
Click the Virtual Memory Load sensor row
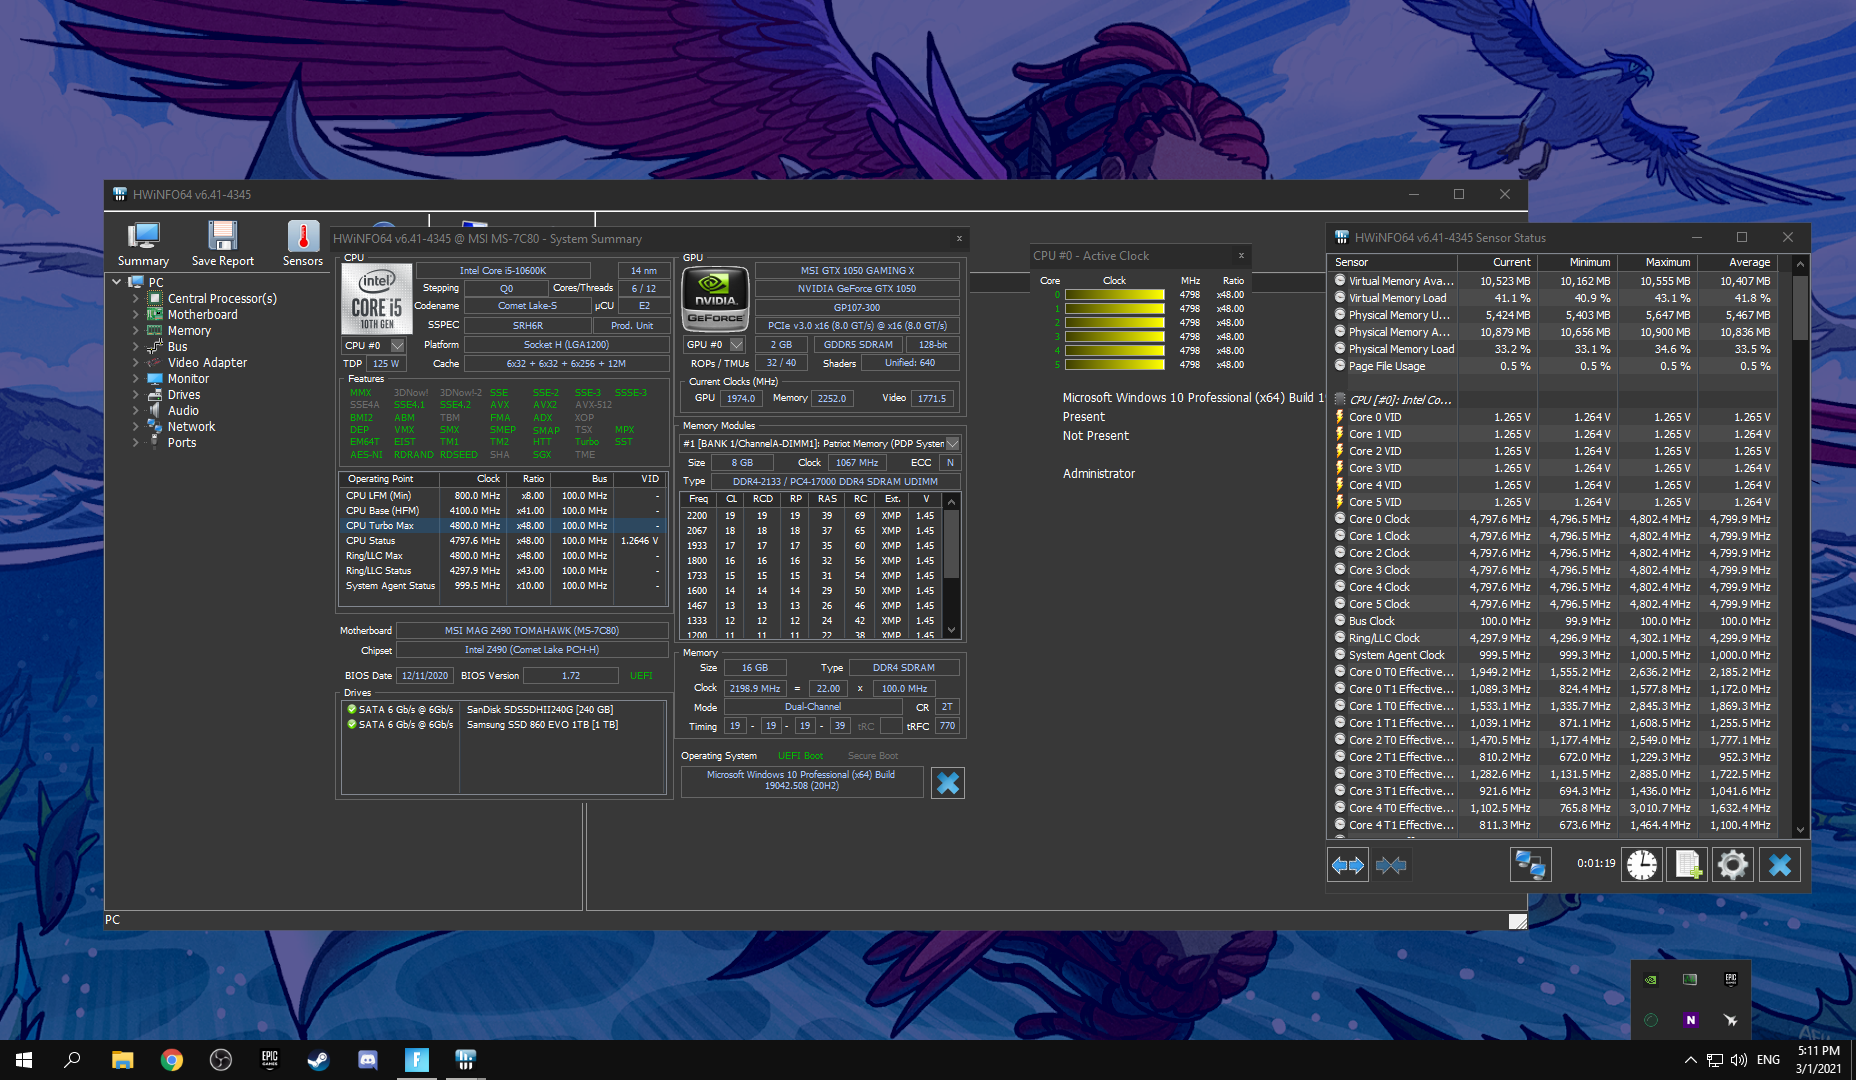pyautogui.click(x=1560, y=299)
